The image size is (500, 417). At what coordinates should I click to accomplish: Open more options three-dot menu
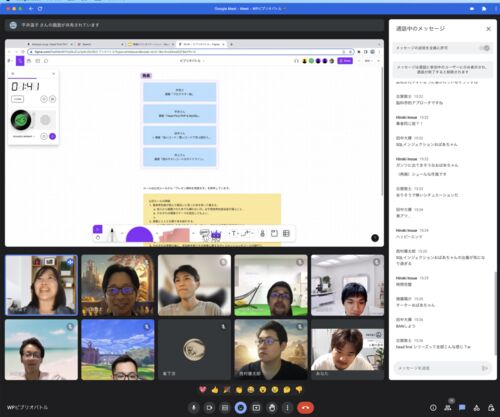[x=287, y=408]
